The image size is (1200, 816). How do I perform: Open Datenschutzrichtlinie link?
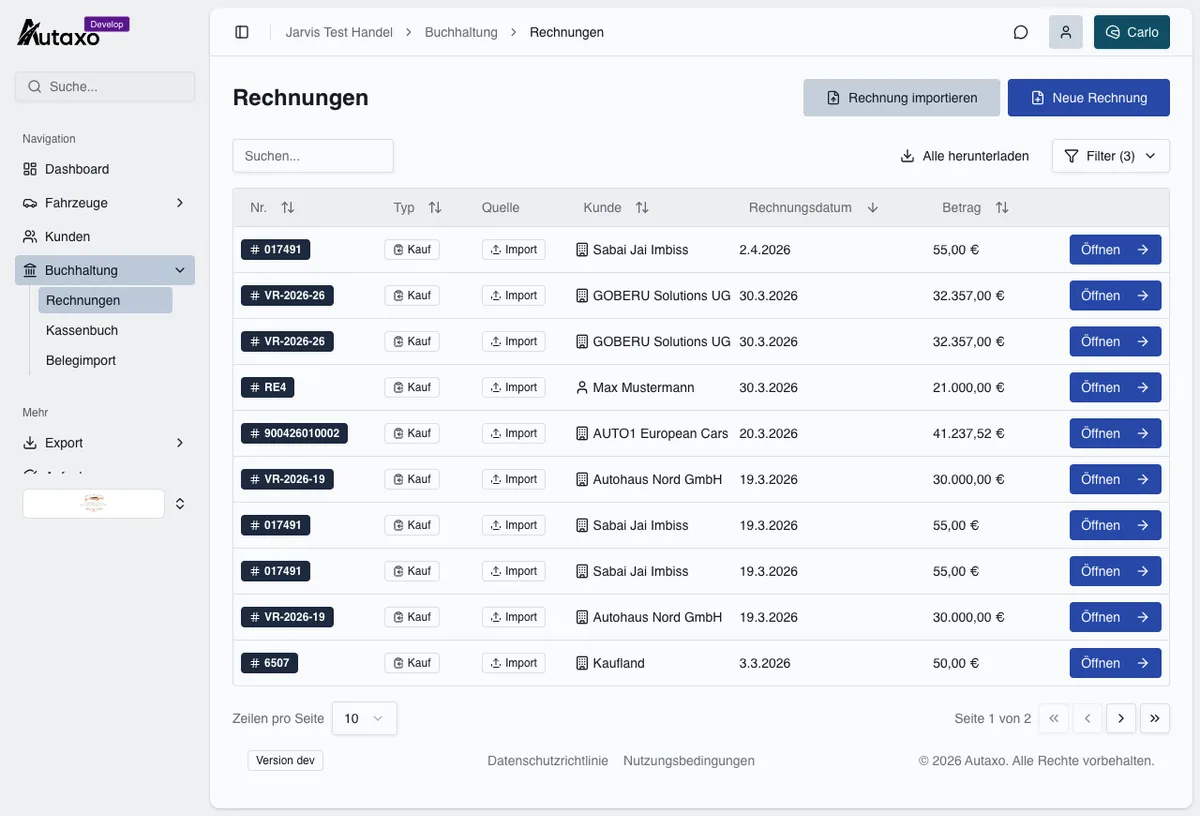(x=548, y=761)
